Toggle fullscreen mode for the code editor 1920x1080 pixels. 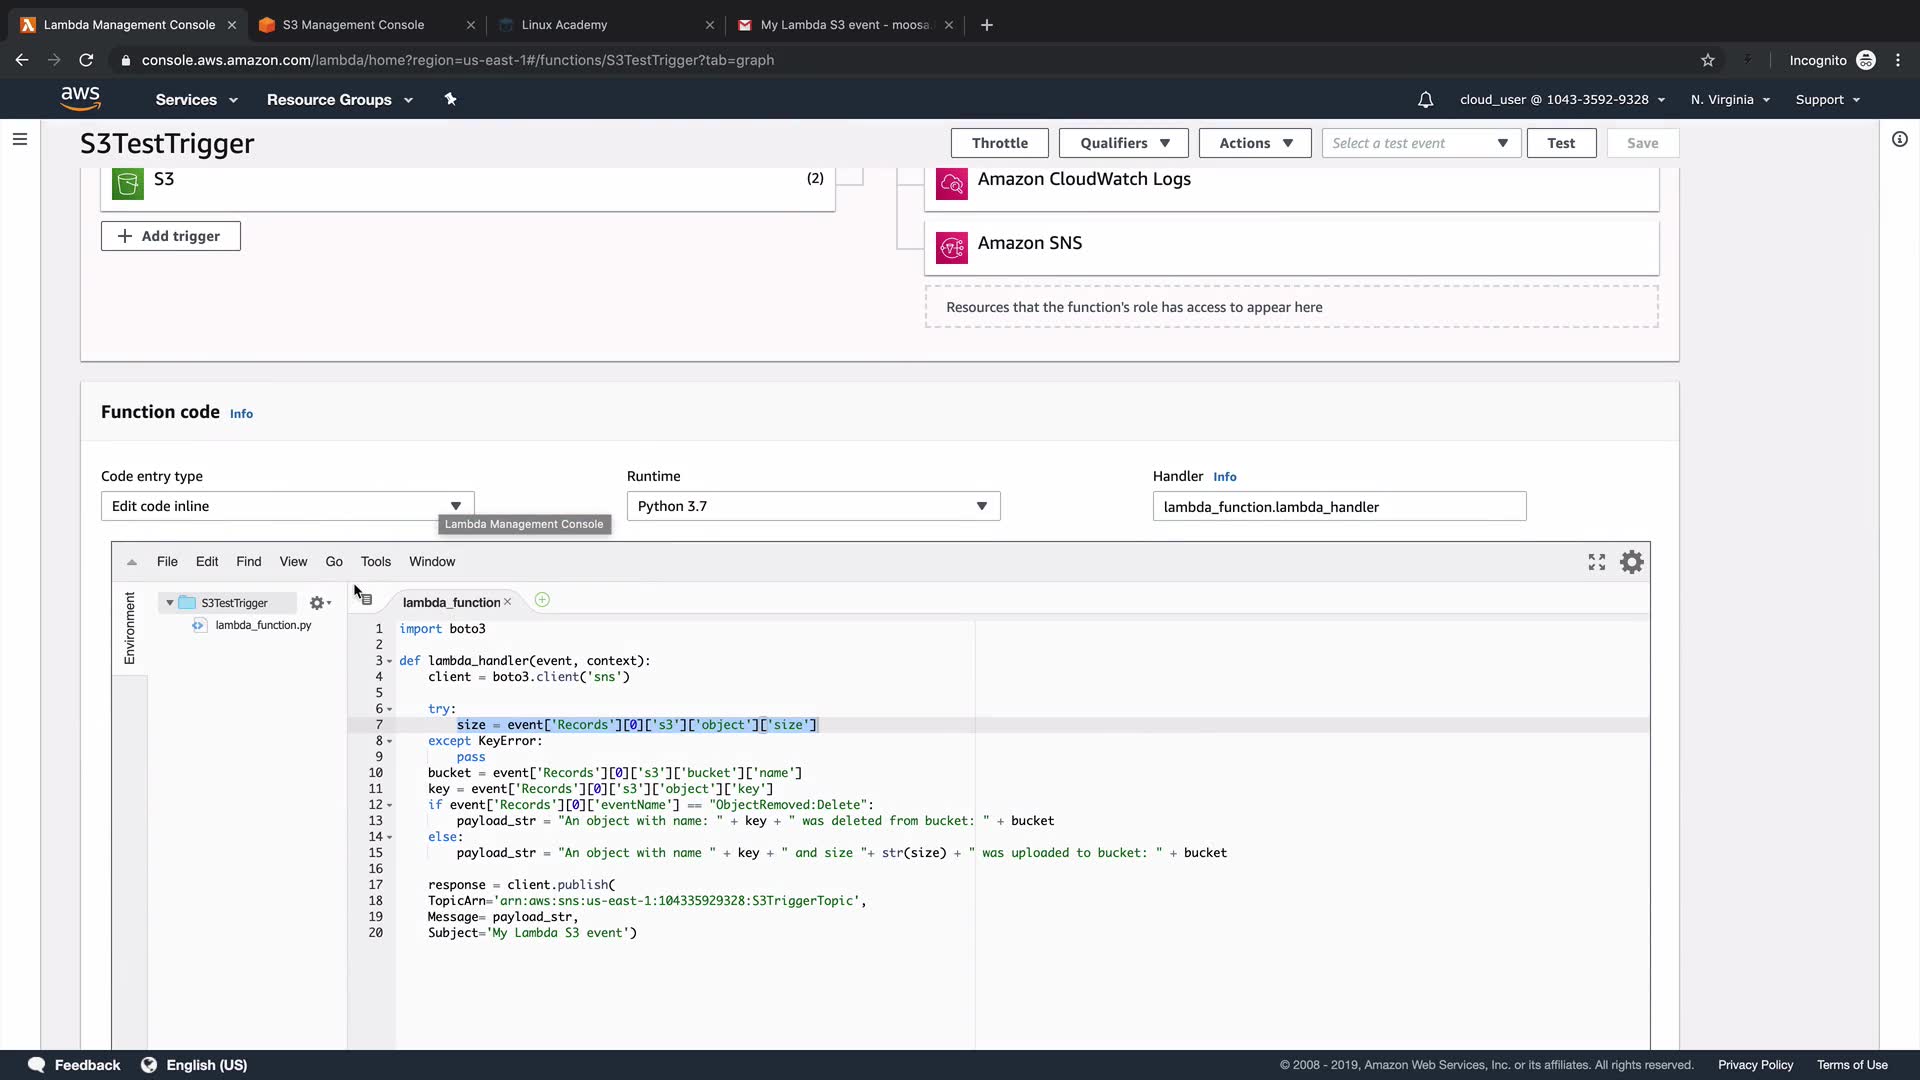[1596, 562]
